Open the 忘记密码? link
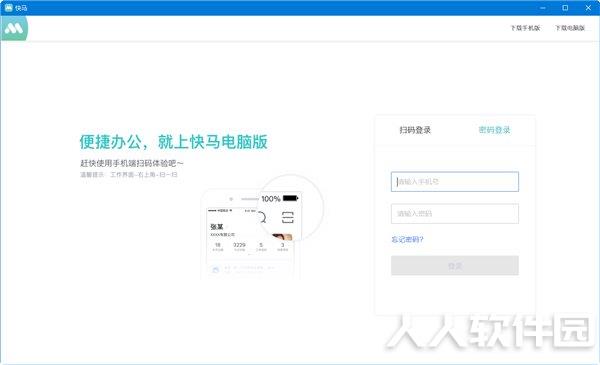Image resolution: width=600 pixels, height=365 pixels. 407,240
